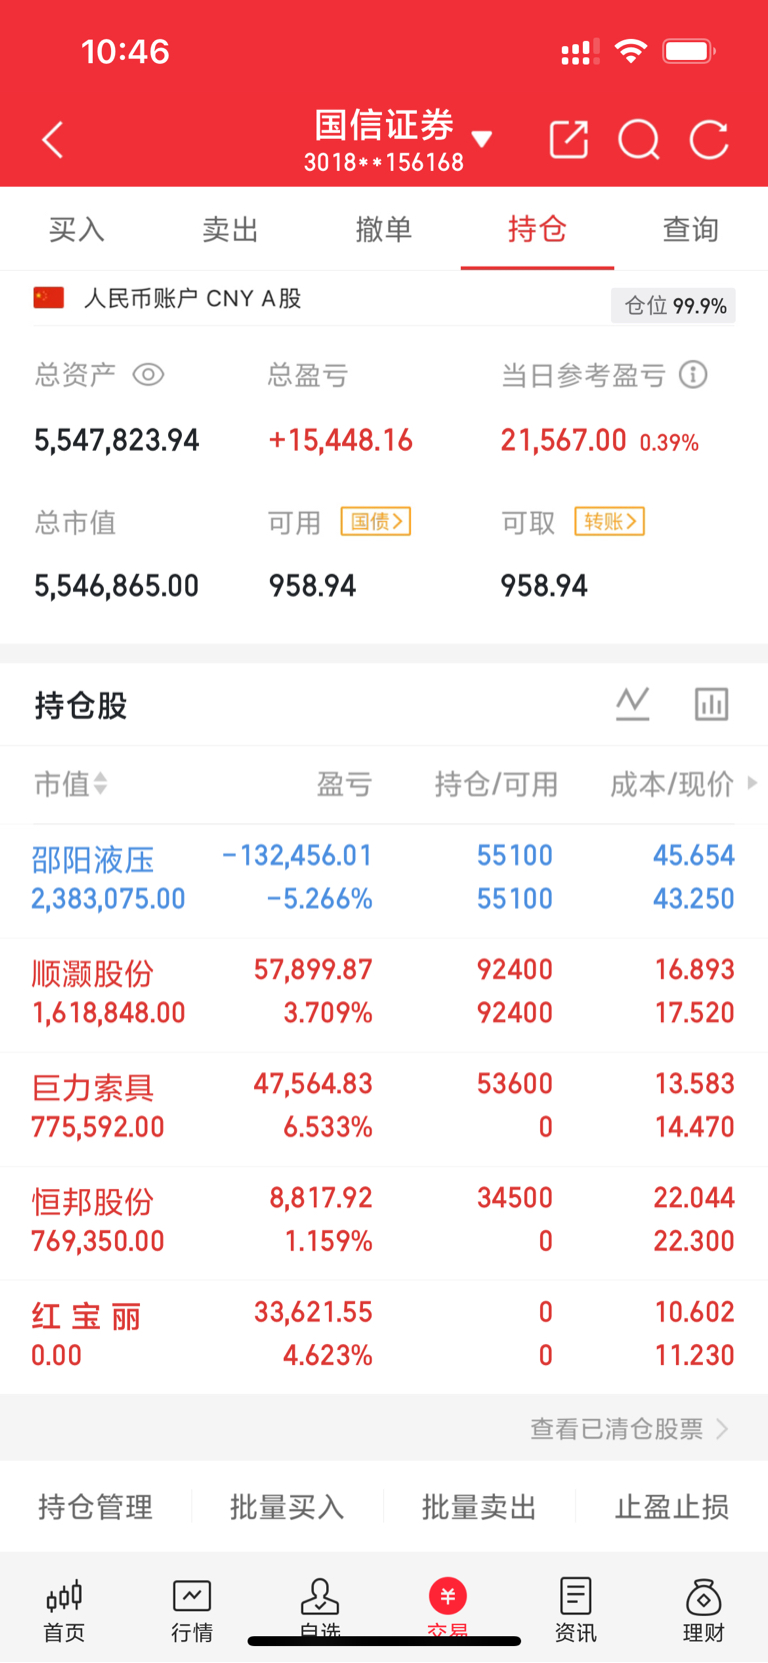This screenshot has width=768, height=1663.
Task: Toggle total assets visibility eye icon
Action: pyautogui.click(x=148, y=375)
